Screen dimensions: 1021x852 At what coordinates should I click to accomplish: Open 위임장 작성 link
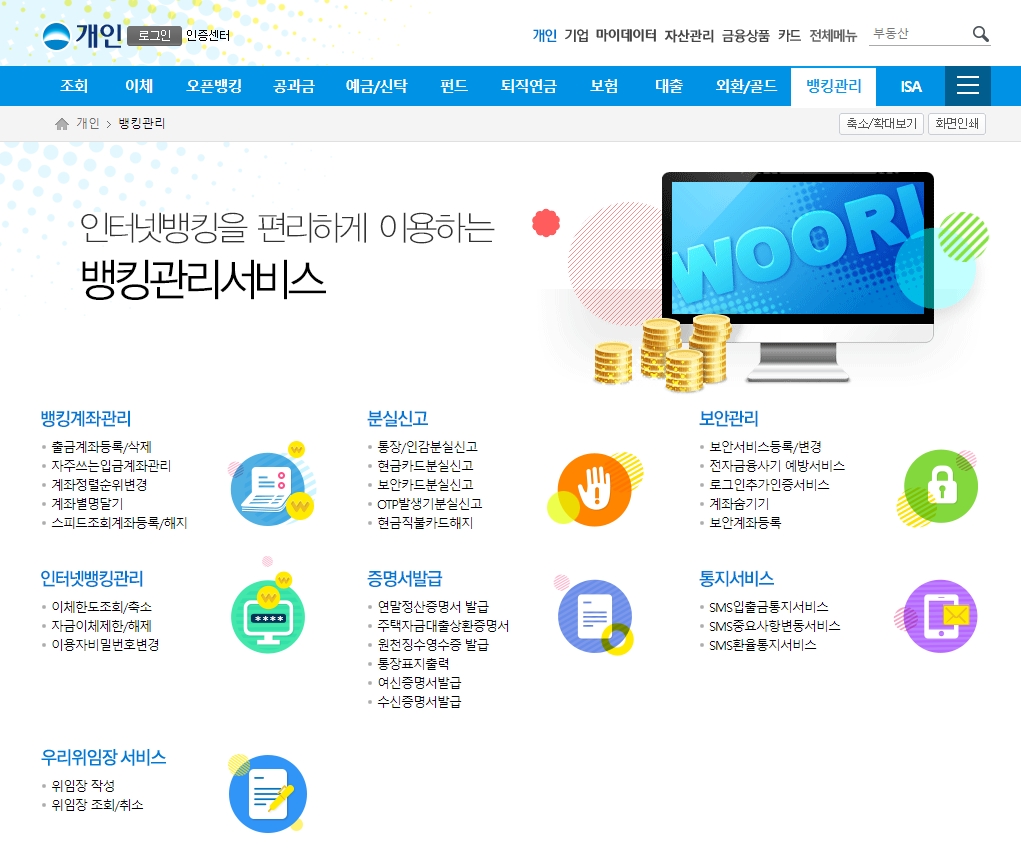[x=83, y=786]
